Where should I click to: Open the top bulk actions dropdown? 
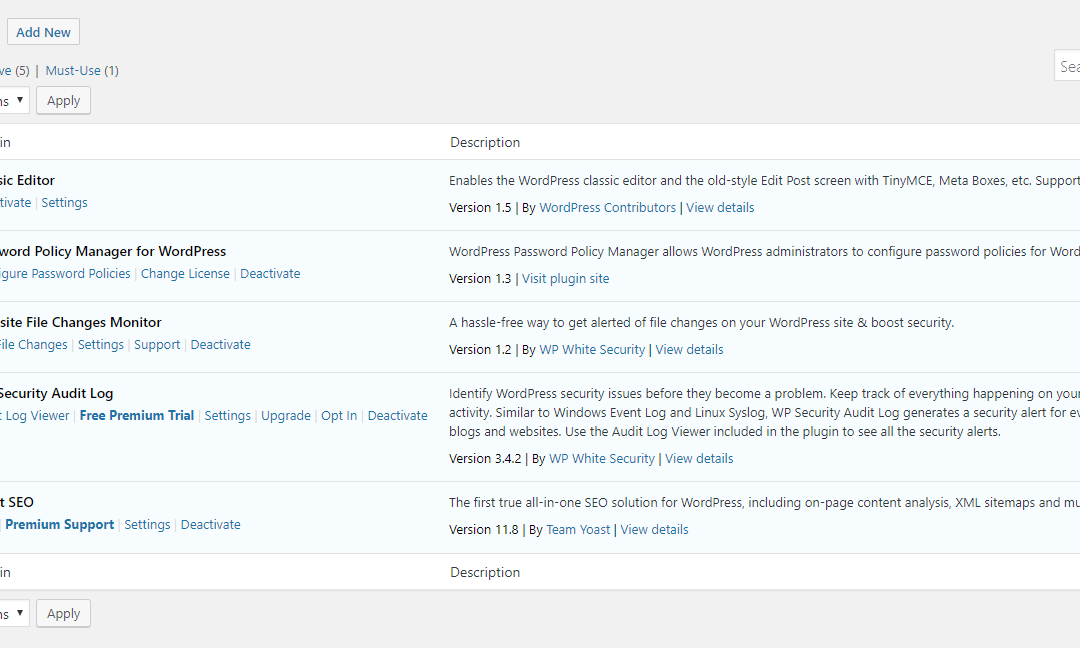point(14,101)
